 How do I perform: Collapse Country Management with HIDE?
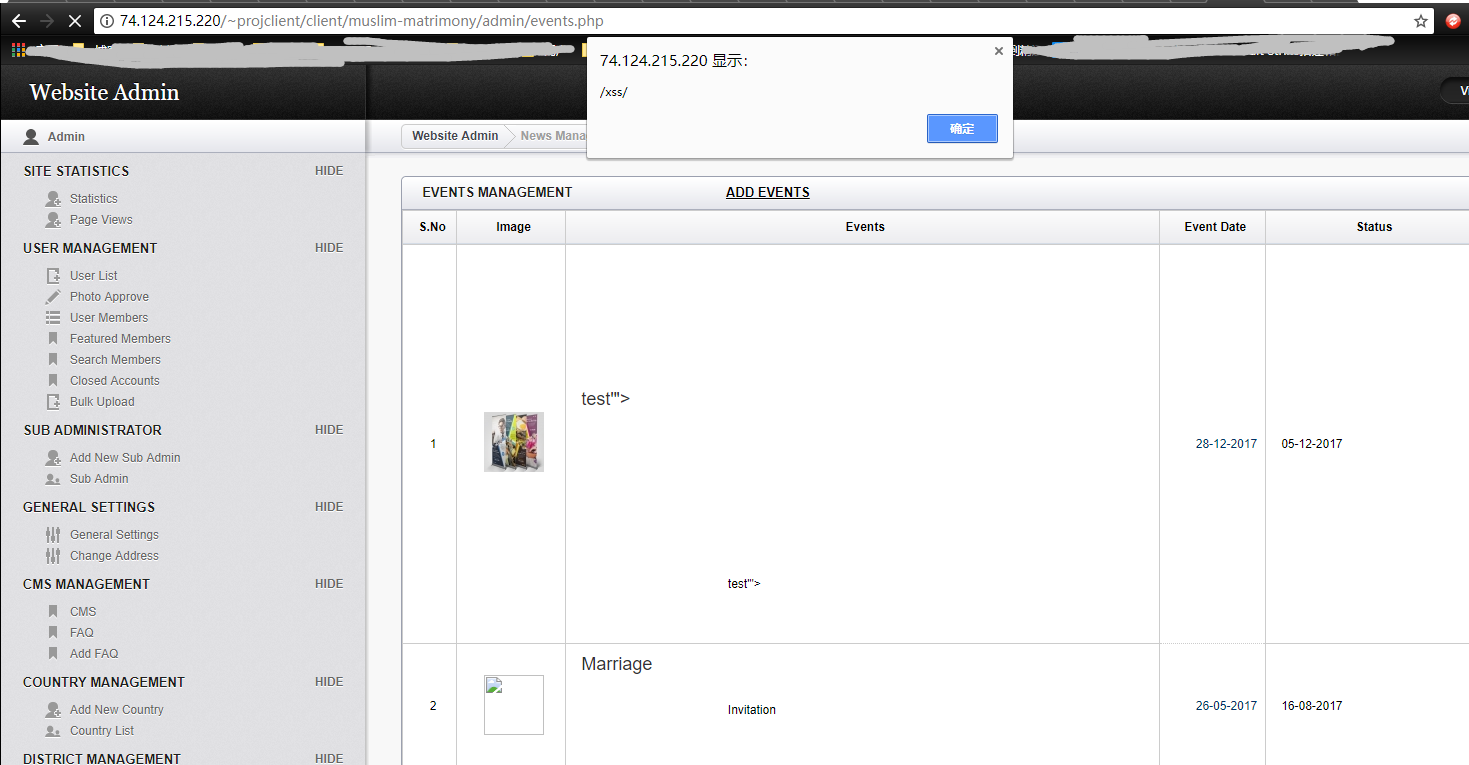(329, 682)
